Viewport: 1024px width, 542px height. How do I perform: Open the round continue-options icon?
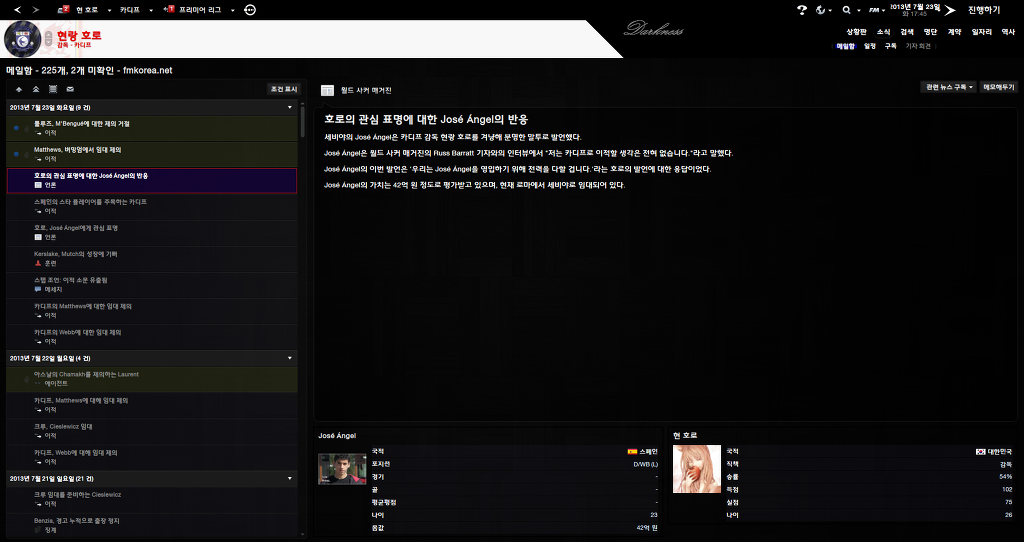(250, 10)
